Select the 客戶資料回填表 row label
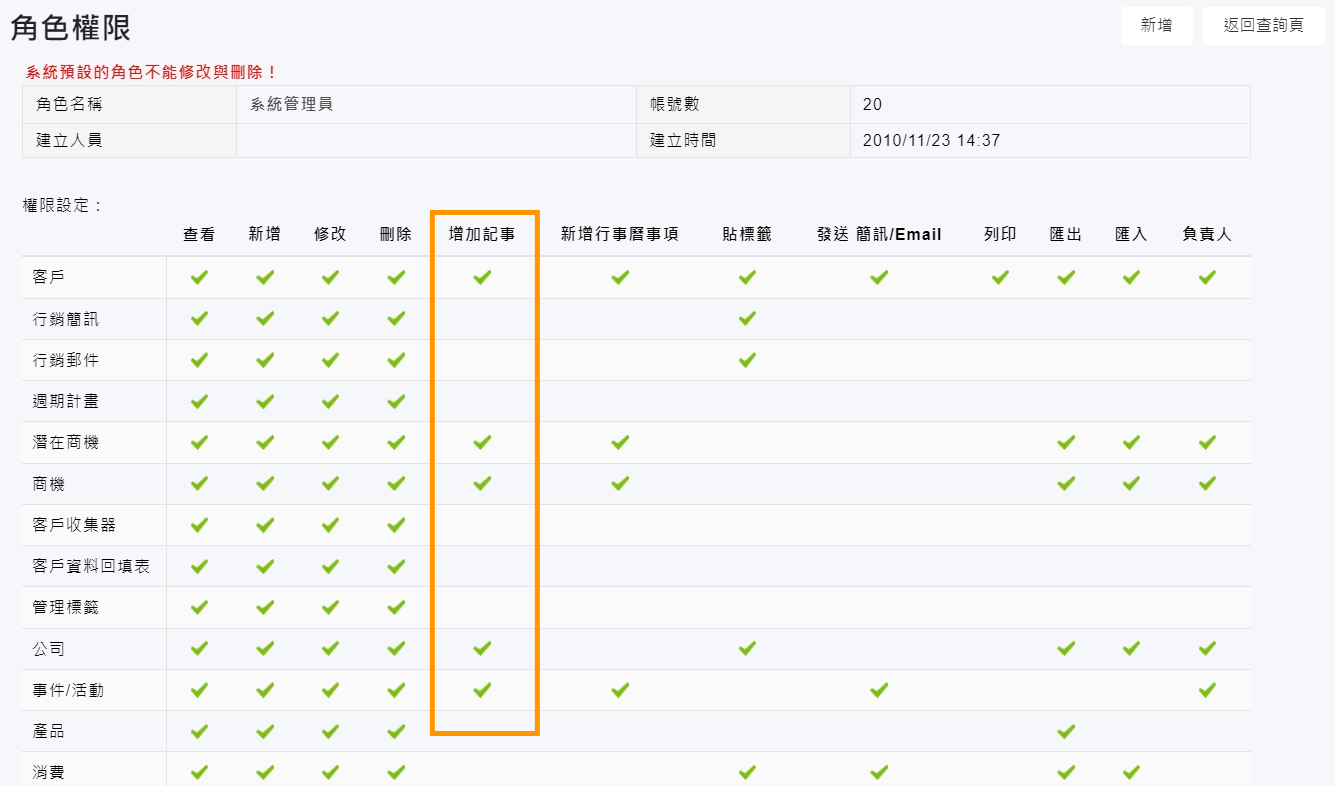The height and width of the screenshot is (786, 1335). coord(91,566)
